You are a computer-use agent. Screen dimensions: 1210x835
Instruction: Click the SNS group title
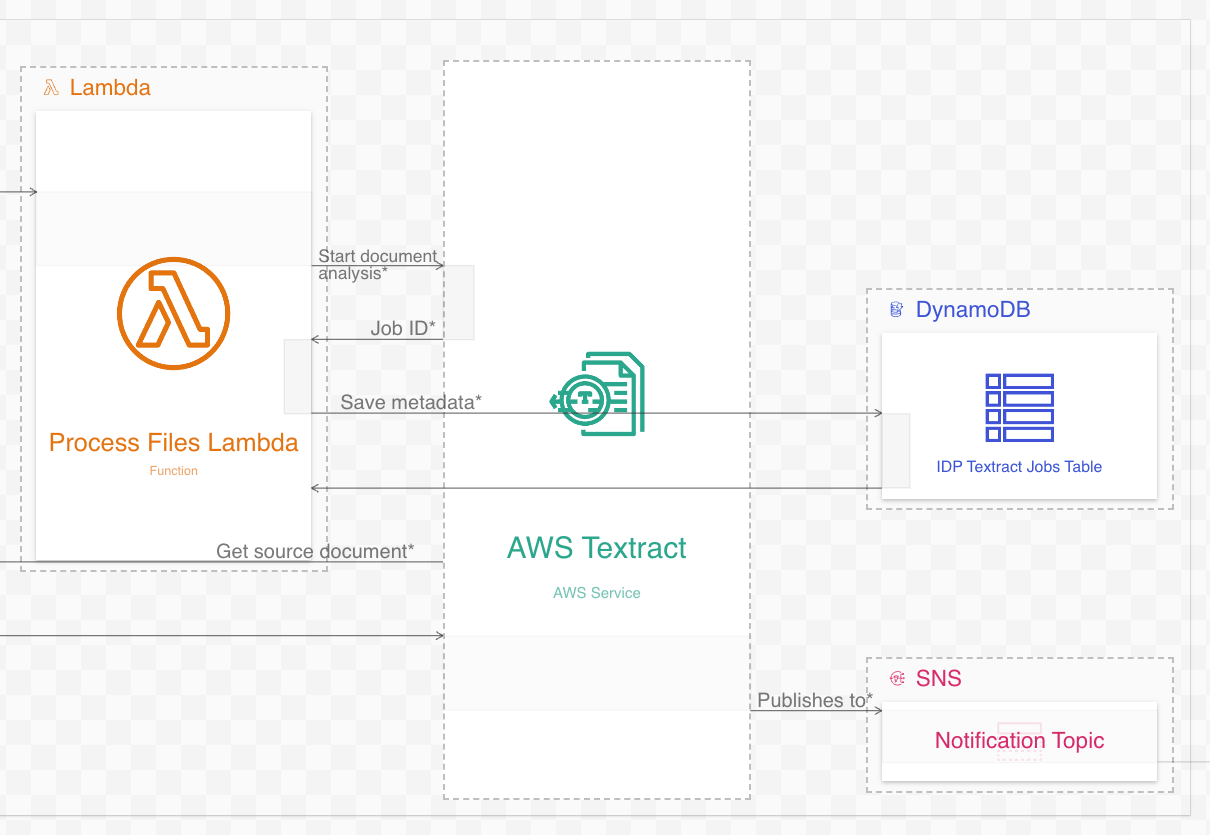tap(939, 679)
